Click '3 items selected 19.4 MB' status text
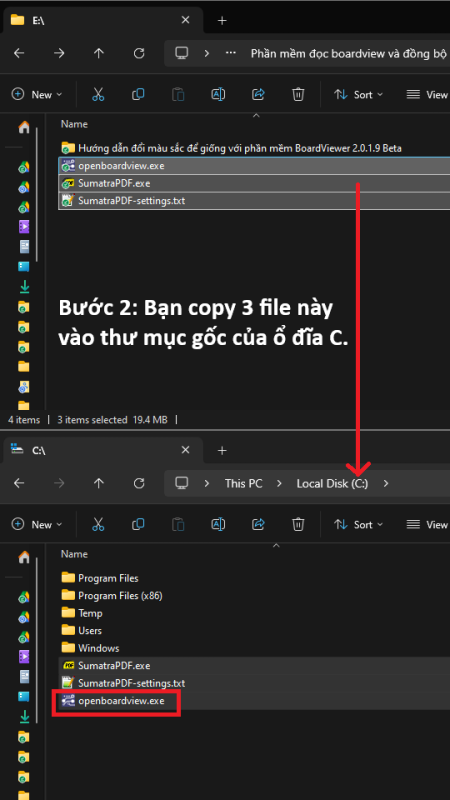Image resolution: width=450 pixels, height=800 pixels. pos(112,420)
